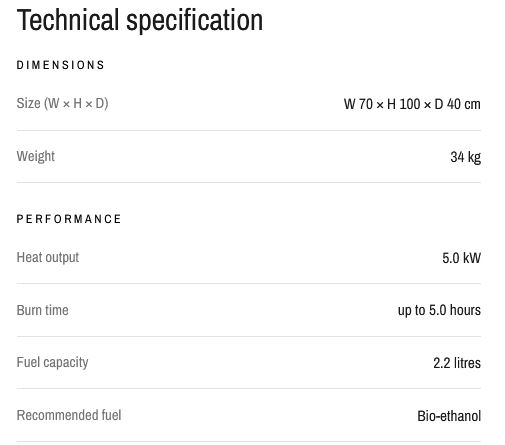Click the Recommended fuel label

pos(69,415)
